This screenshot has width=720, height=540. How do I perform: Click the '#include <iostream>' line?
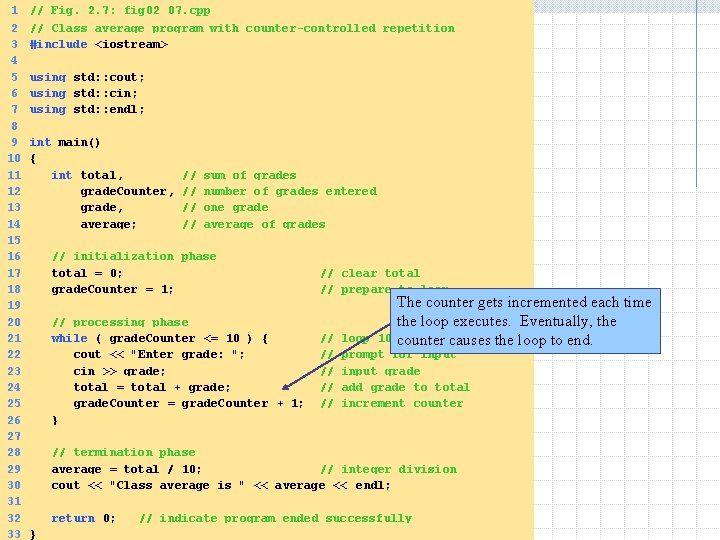click(99, 44)
